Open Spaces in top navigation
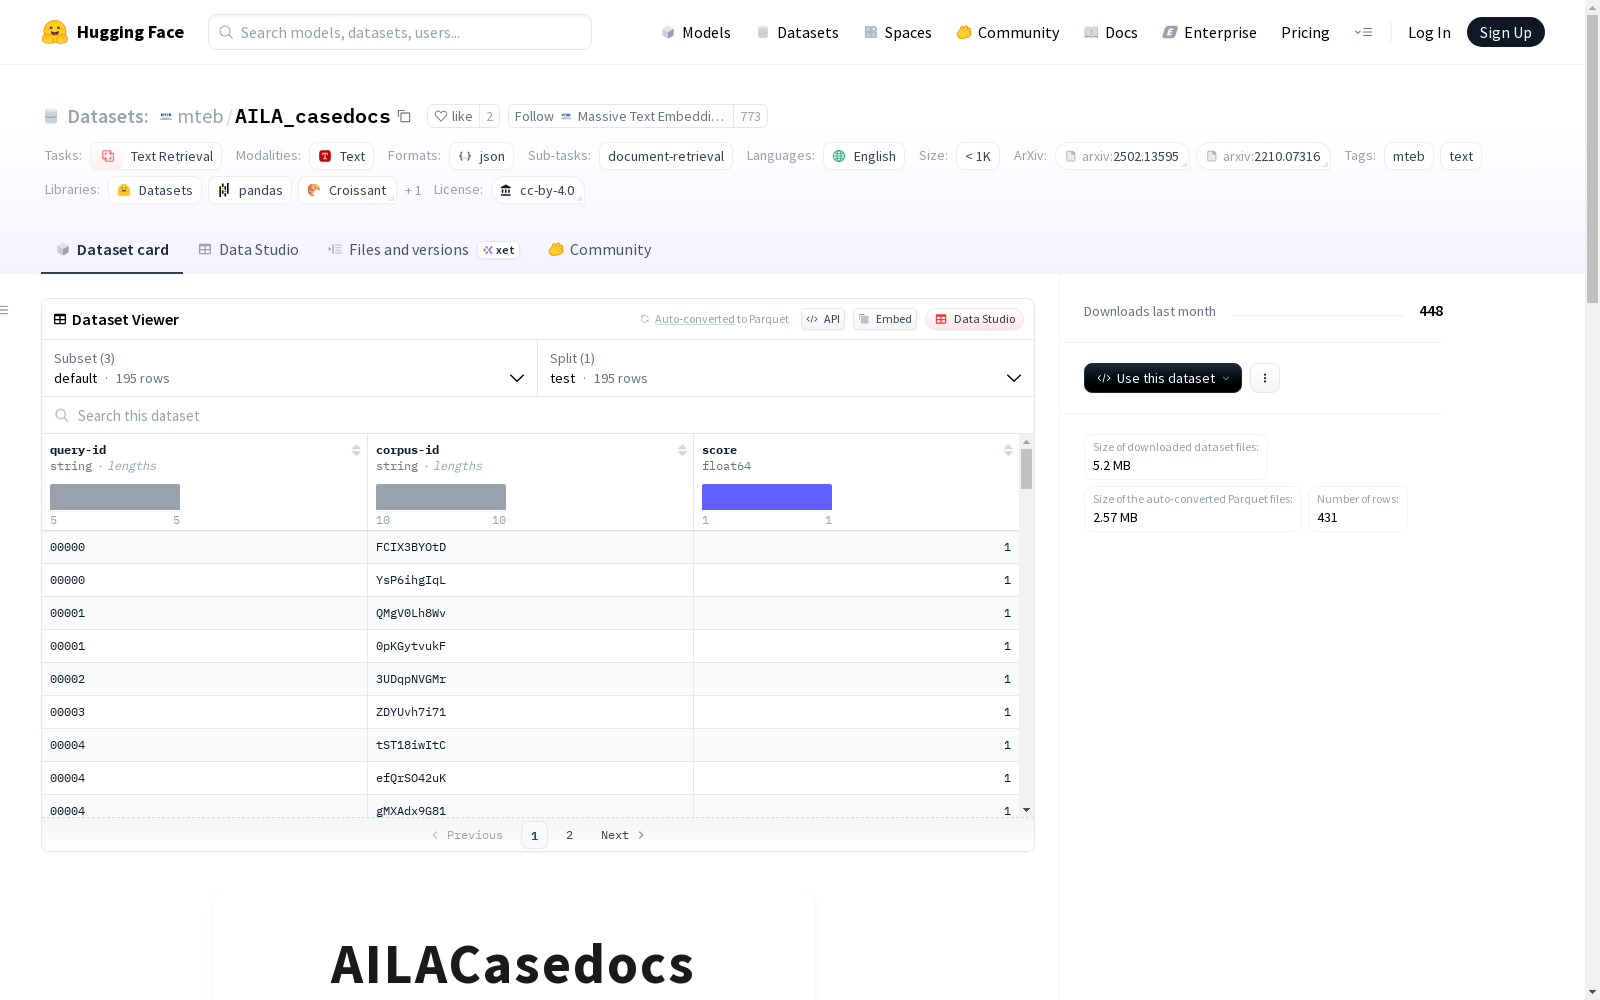1600x1000 pixels. [x=898, y=32]
